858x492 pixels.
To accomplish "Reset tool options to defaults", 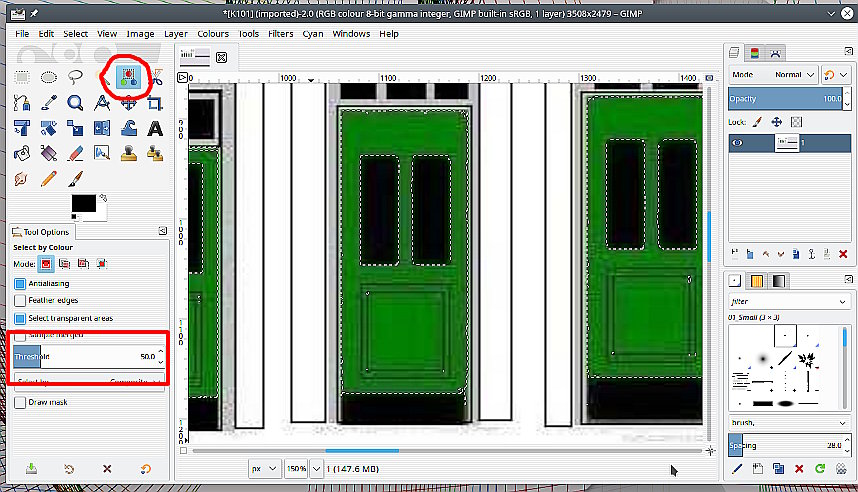I will click(146, 468).
